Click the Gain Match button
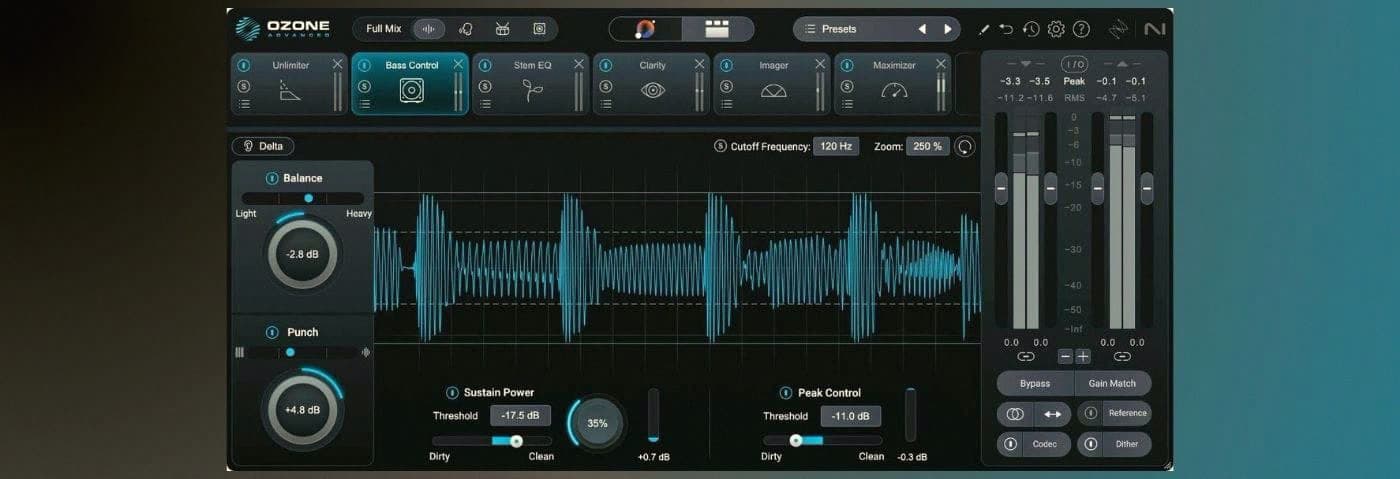This screenshot has height=479, width=1400. [x=1112, y=383]
